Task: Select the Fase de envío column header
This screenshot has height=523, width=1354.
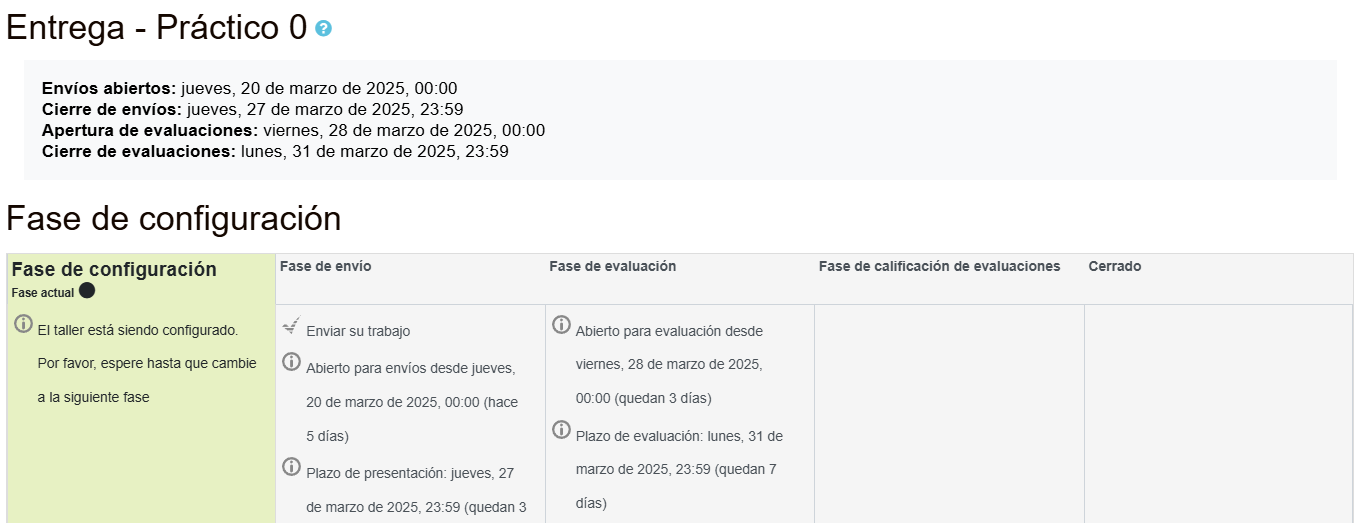Action: (325, 266)
